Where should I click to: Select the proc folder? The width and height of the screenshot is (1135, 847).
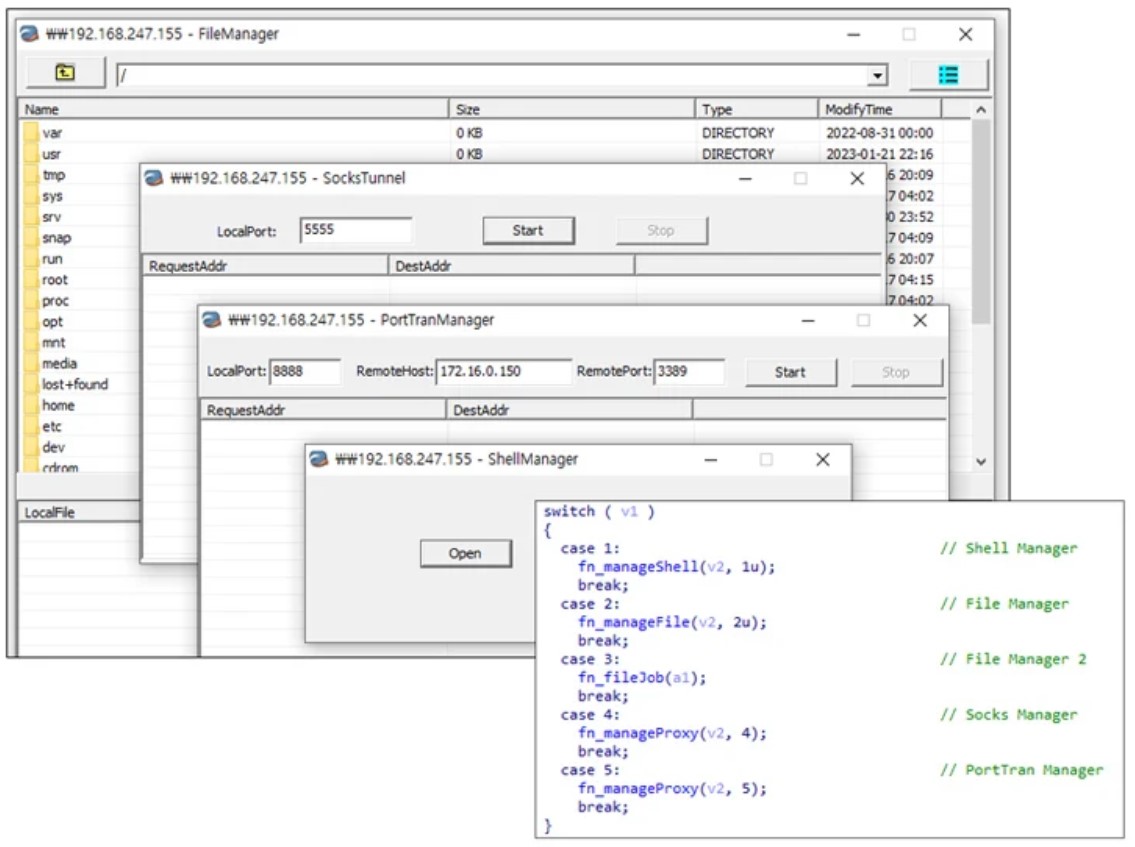55,301
